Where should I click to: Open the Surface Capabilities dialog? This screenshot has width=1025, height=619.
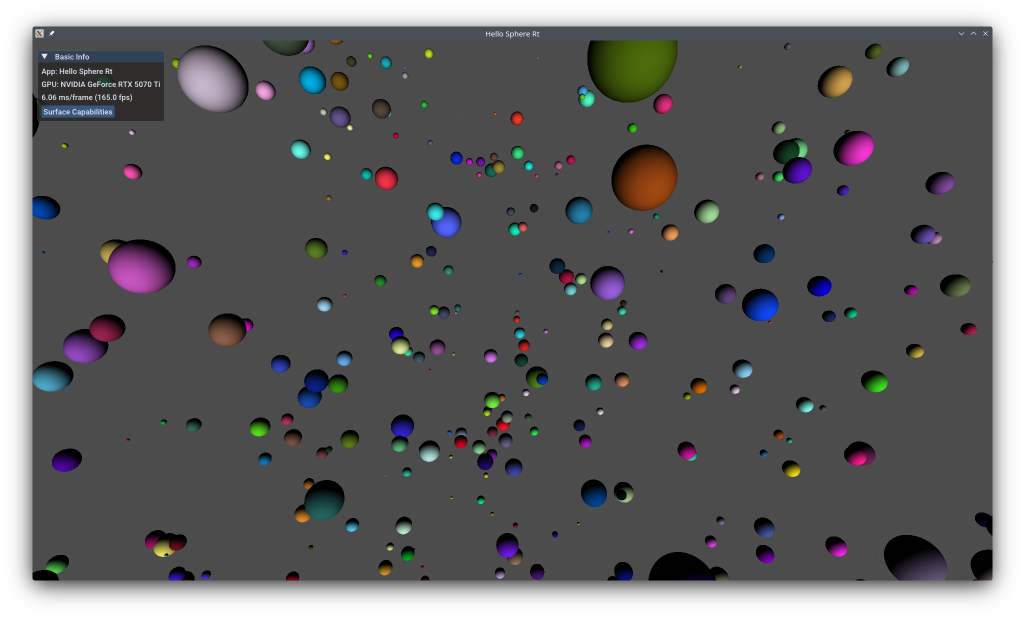[77, 112]
